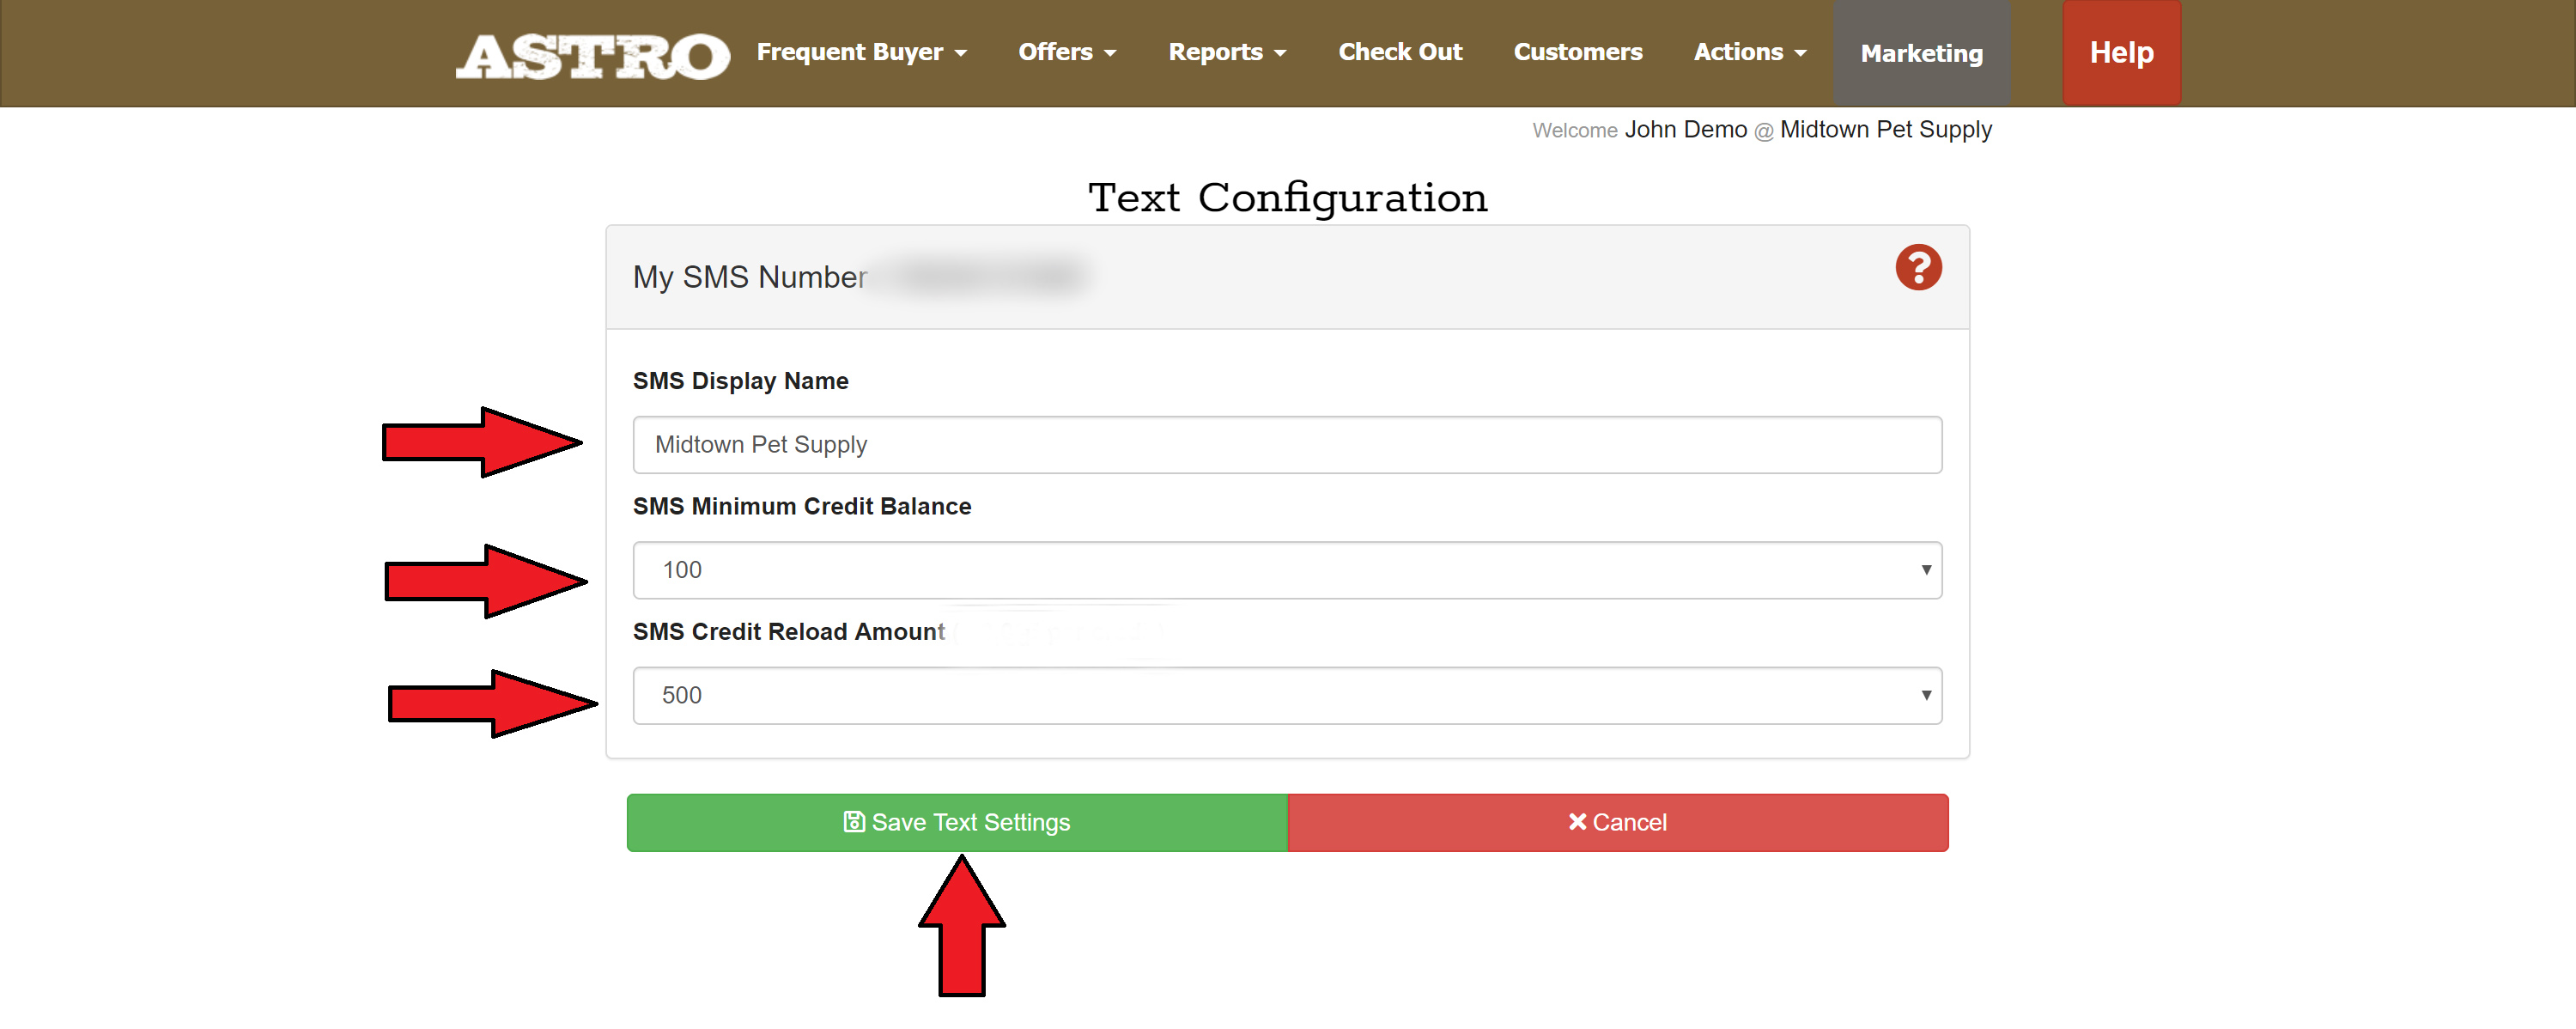
Task: Select the Marketing tab
Action: pos(1920,53)
